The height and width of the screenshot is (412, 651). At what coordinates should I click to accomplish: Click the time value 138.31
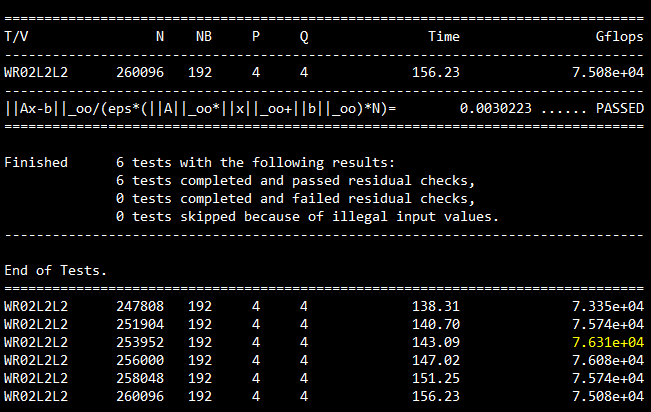coord(436,306)
